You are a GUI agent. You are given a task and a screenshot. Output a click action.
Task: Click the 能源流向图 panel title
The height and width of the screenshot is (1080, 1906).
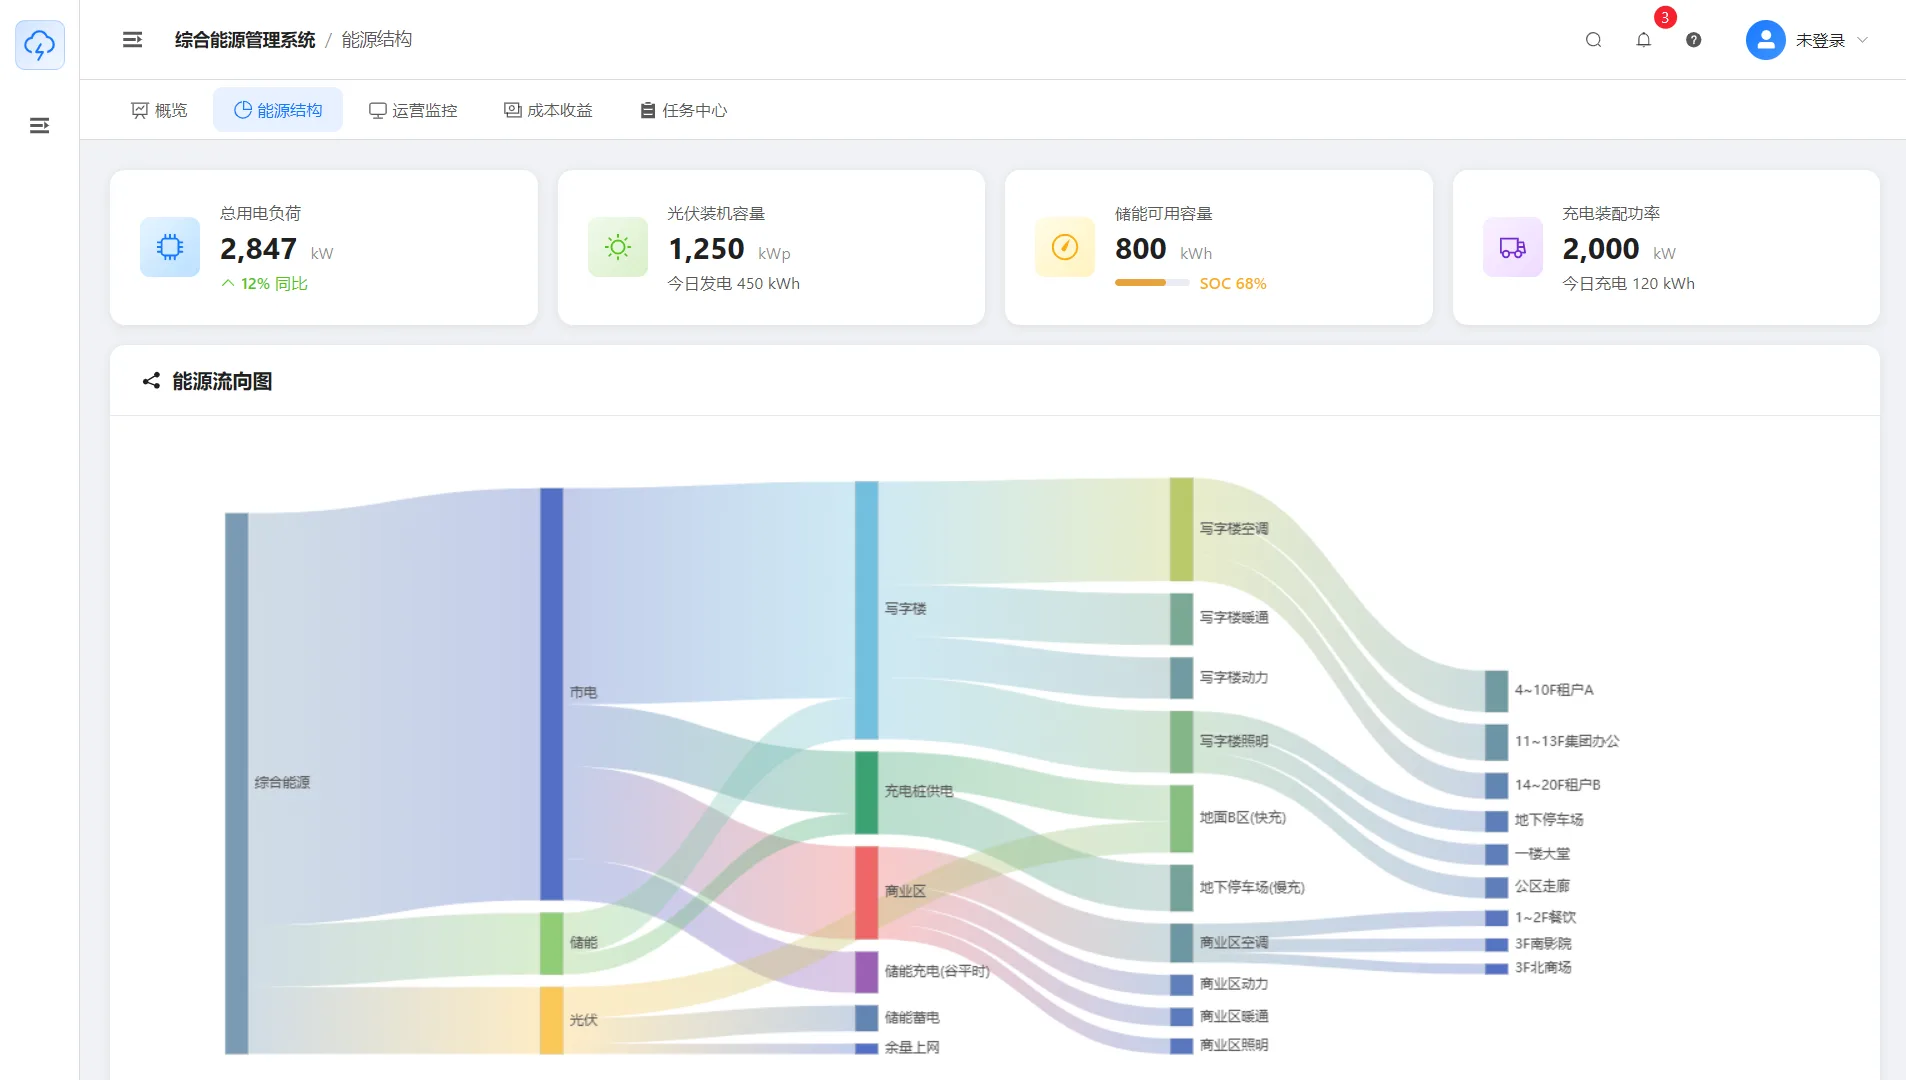pos(222,381)
